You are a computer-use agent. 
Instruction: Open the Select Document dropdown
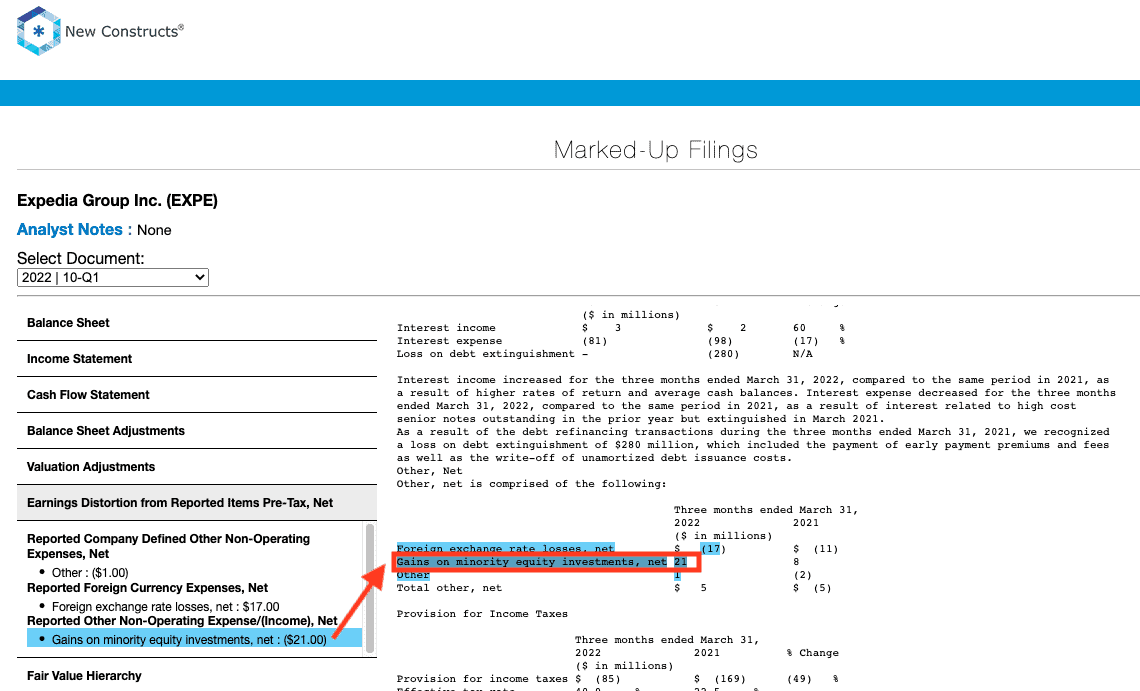[x=113, y=277]
